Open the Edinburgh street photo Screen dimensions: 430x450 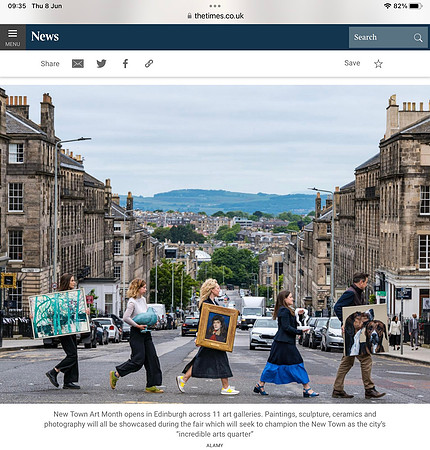tap(215, 244)
